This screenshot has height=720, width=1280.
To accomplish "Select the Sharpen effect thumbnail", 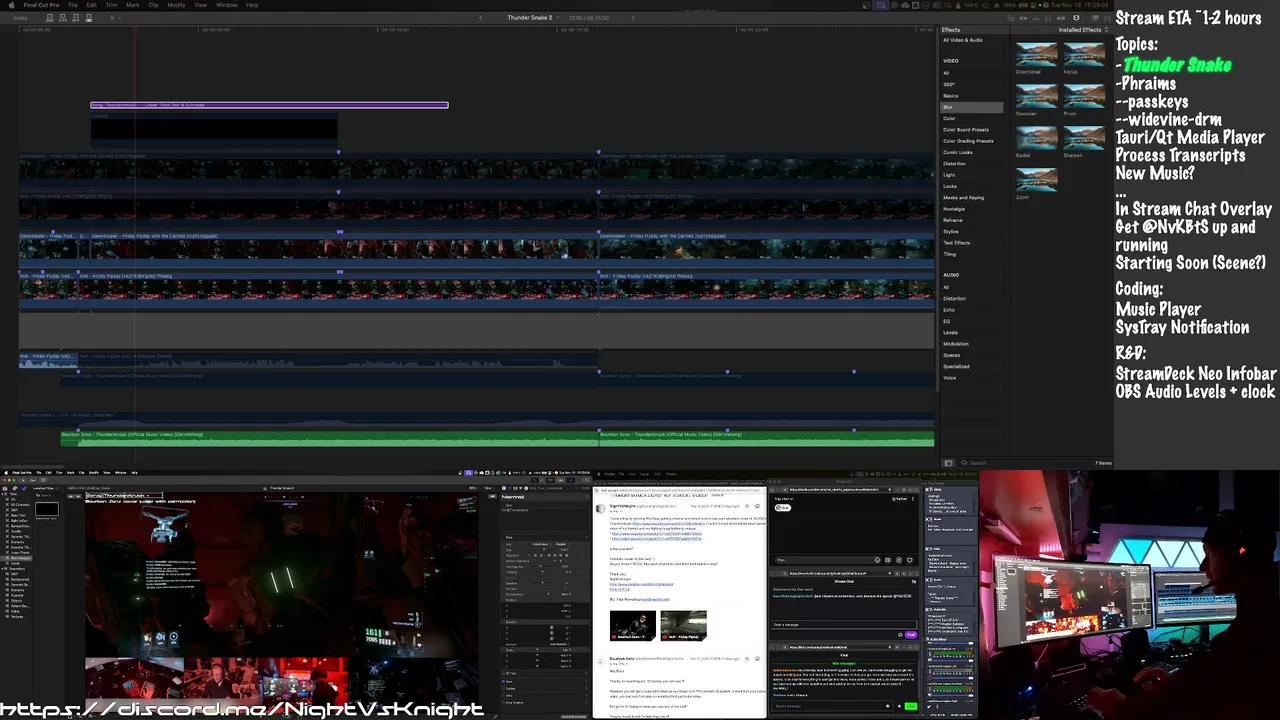I will pyautogui.click(x=1084, y=139).
